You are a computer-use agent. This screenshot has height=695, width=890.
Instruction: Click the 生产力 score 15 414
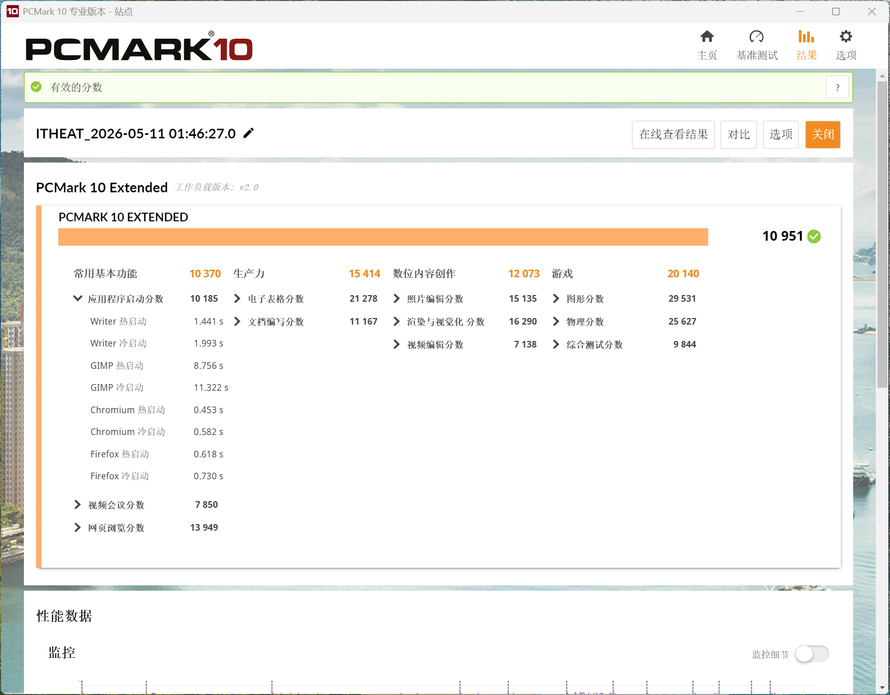[x=364, y=274]
